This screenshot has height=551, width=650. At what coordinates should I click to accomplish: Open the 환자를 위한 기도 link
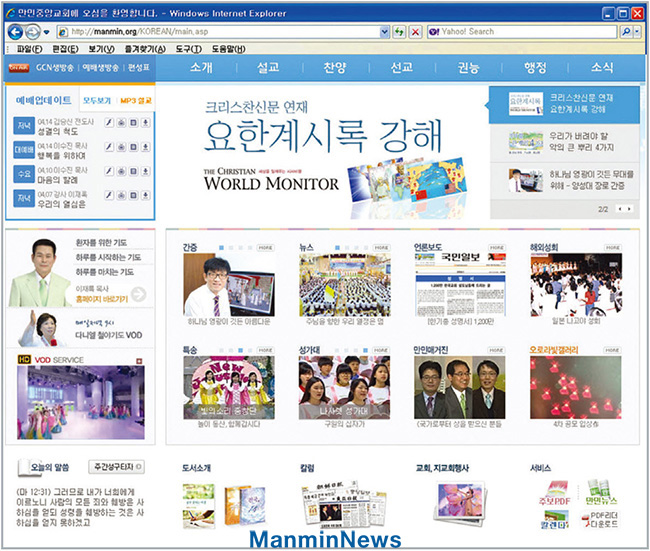pyautogui.click(x=101, y=243)
